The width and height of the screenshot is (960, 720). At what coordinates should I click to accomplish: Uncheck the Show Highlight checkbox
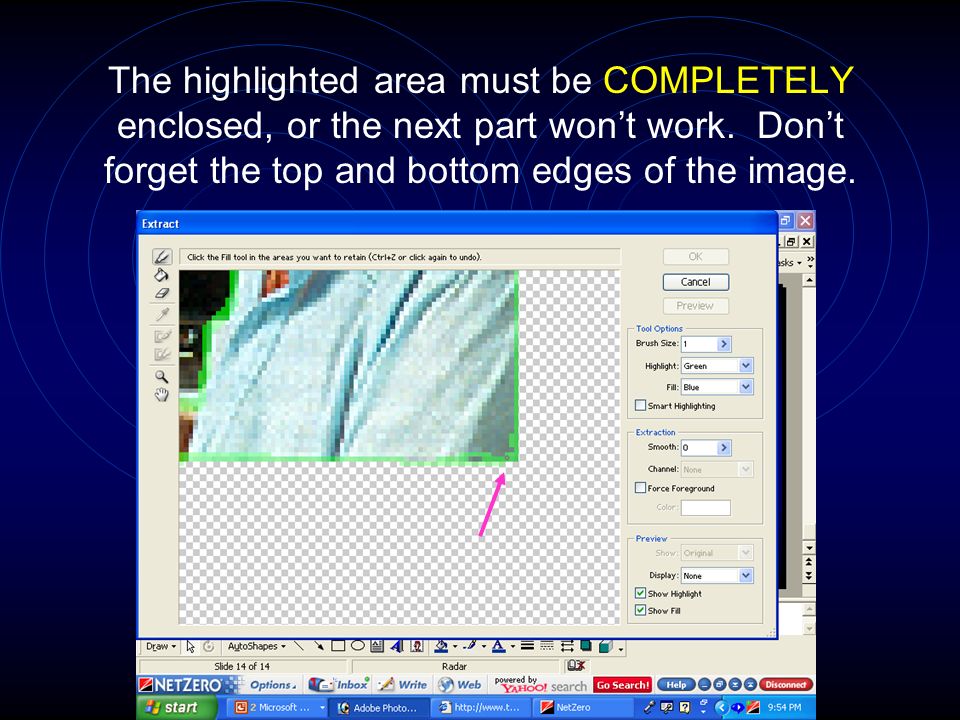[x=640, y=593]
